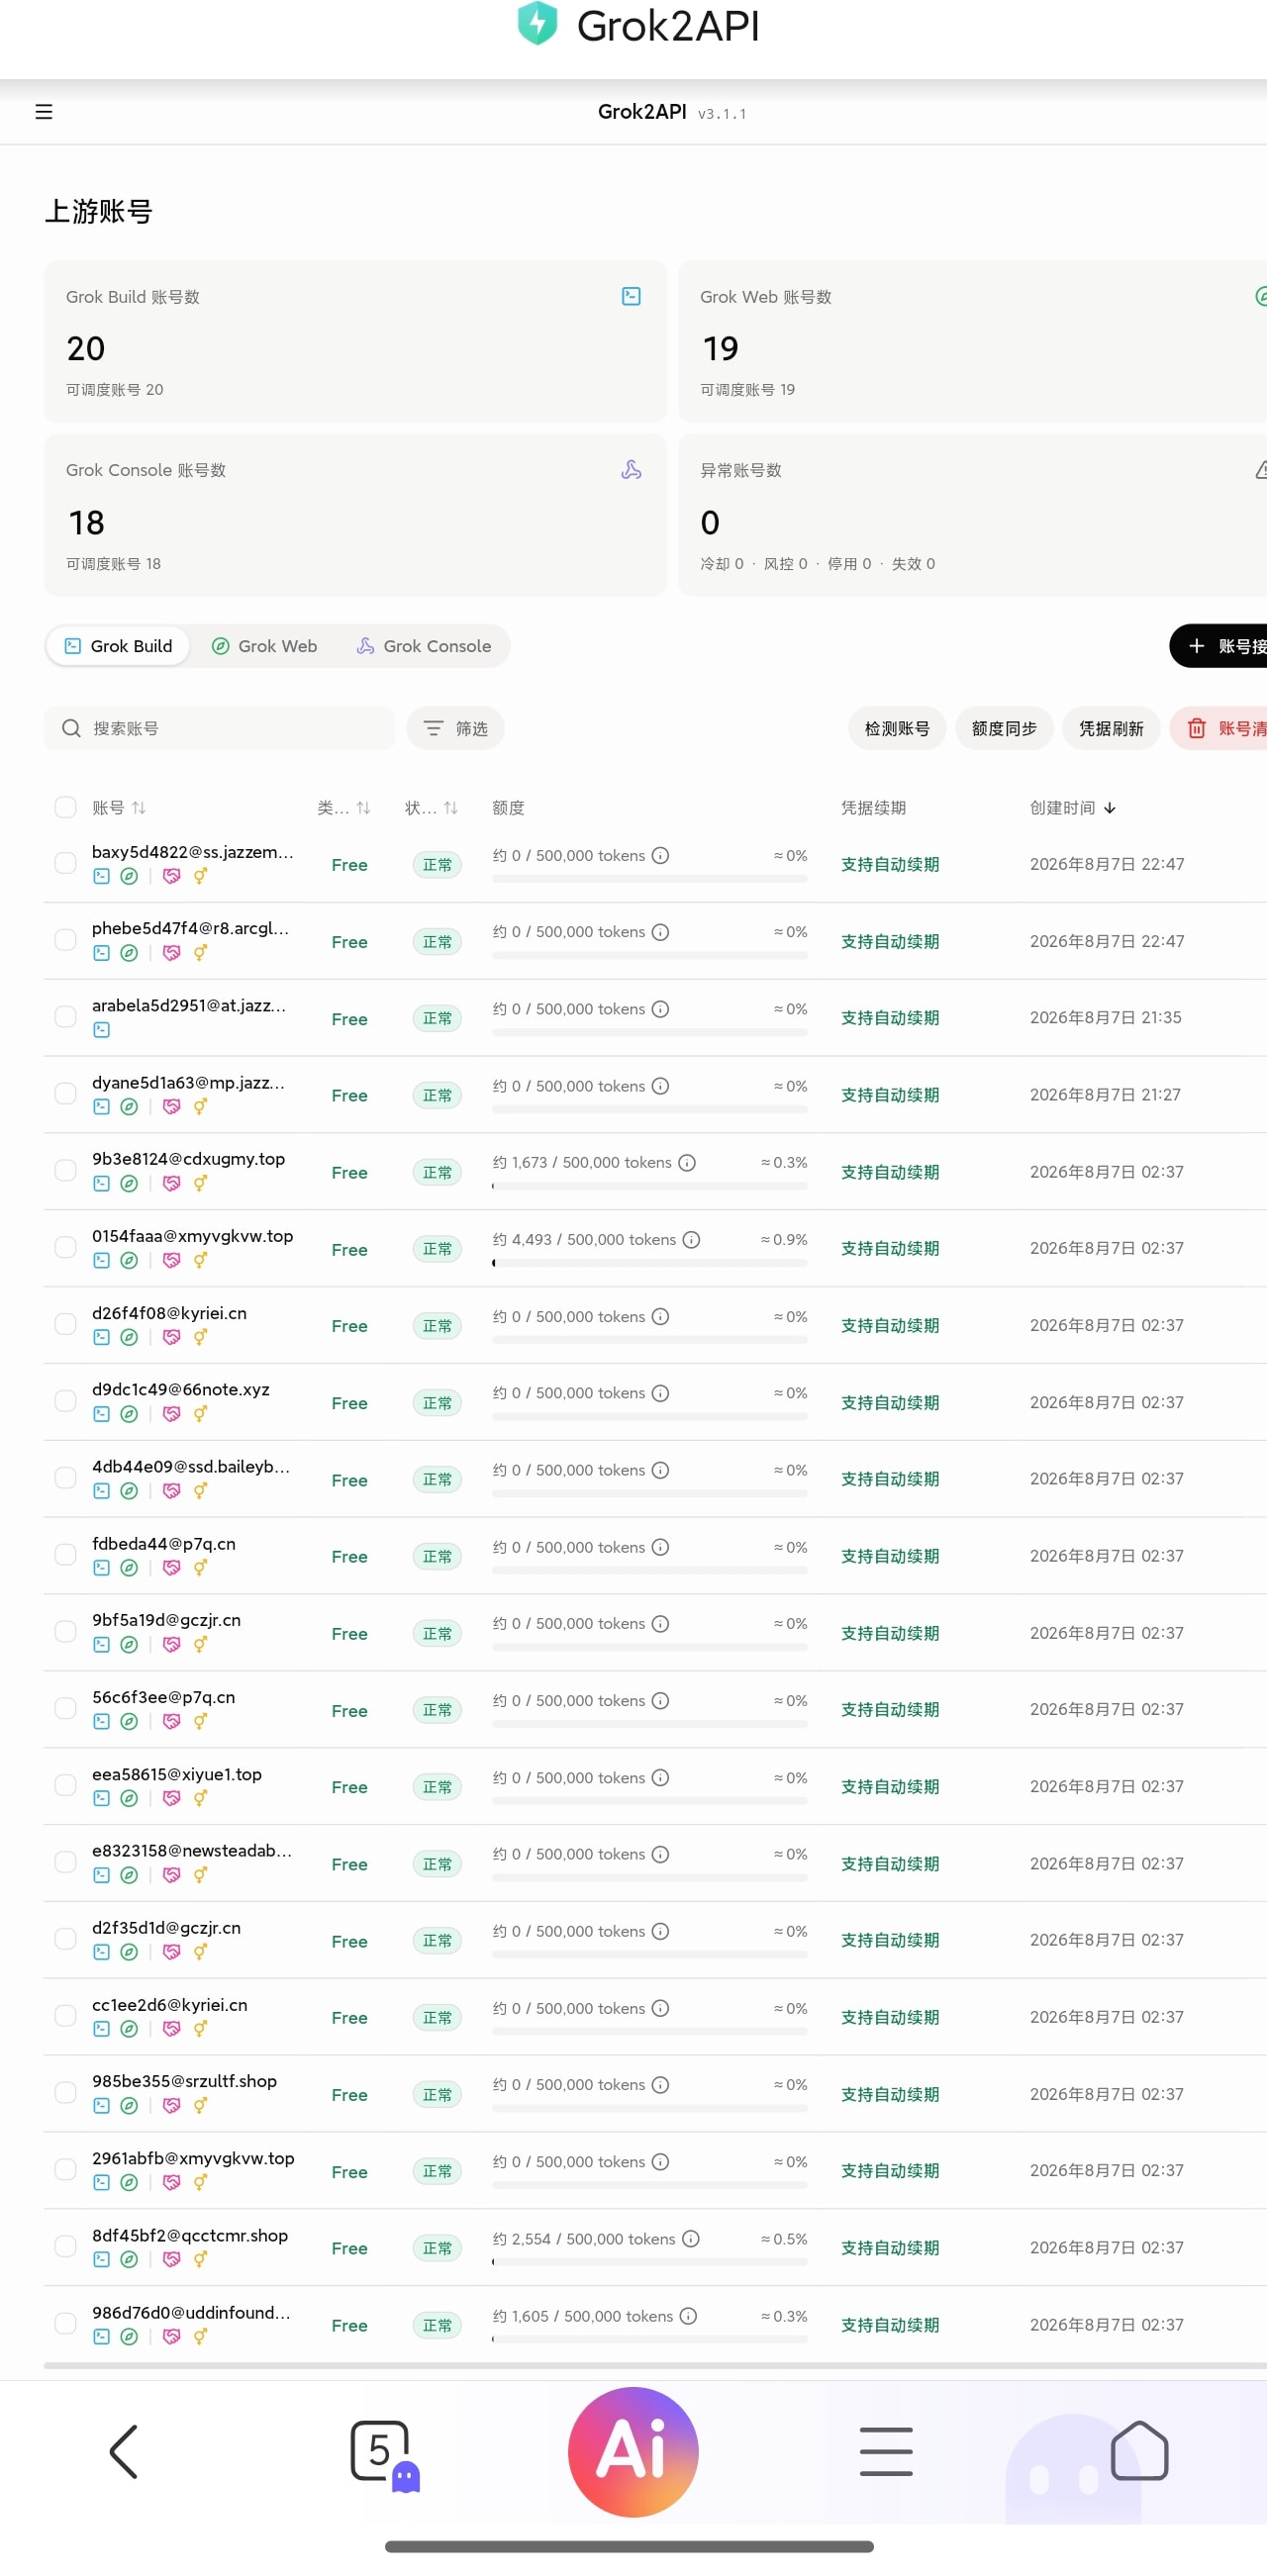Show quota info for d2f35d1d@gczjr.cn
Image resolution: width=1267 pixels, height=2576 pixels.
(x=660, y=1931)
